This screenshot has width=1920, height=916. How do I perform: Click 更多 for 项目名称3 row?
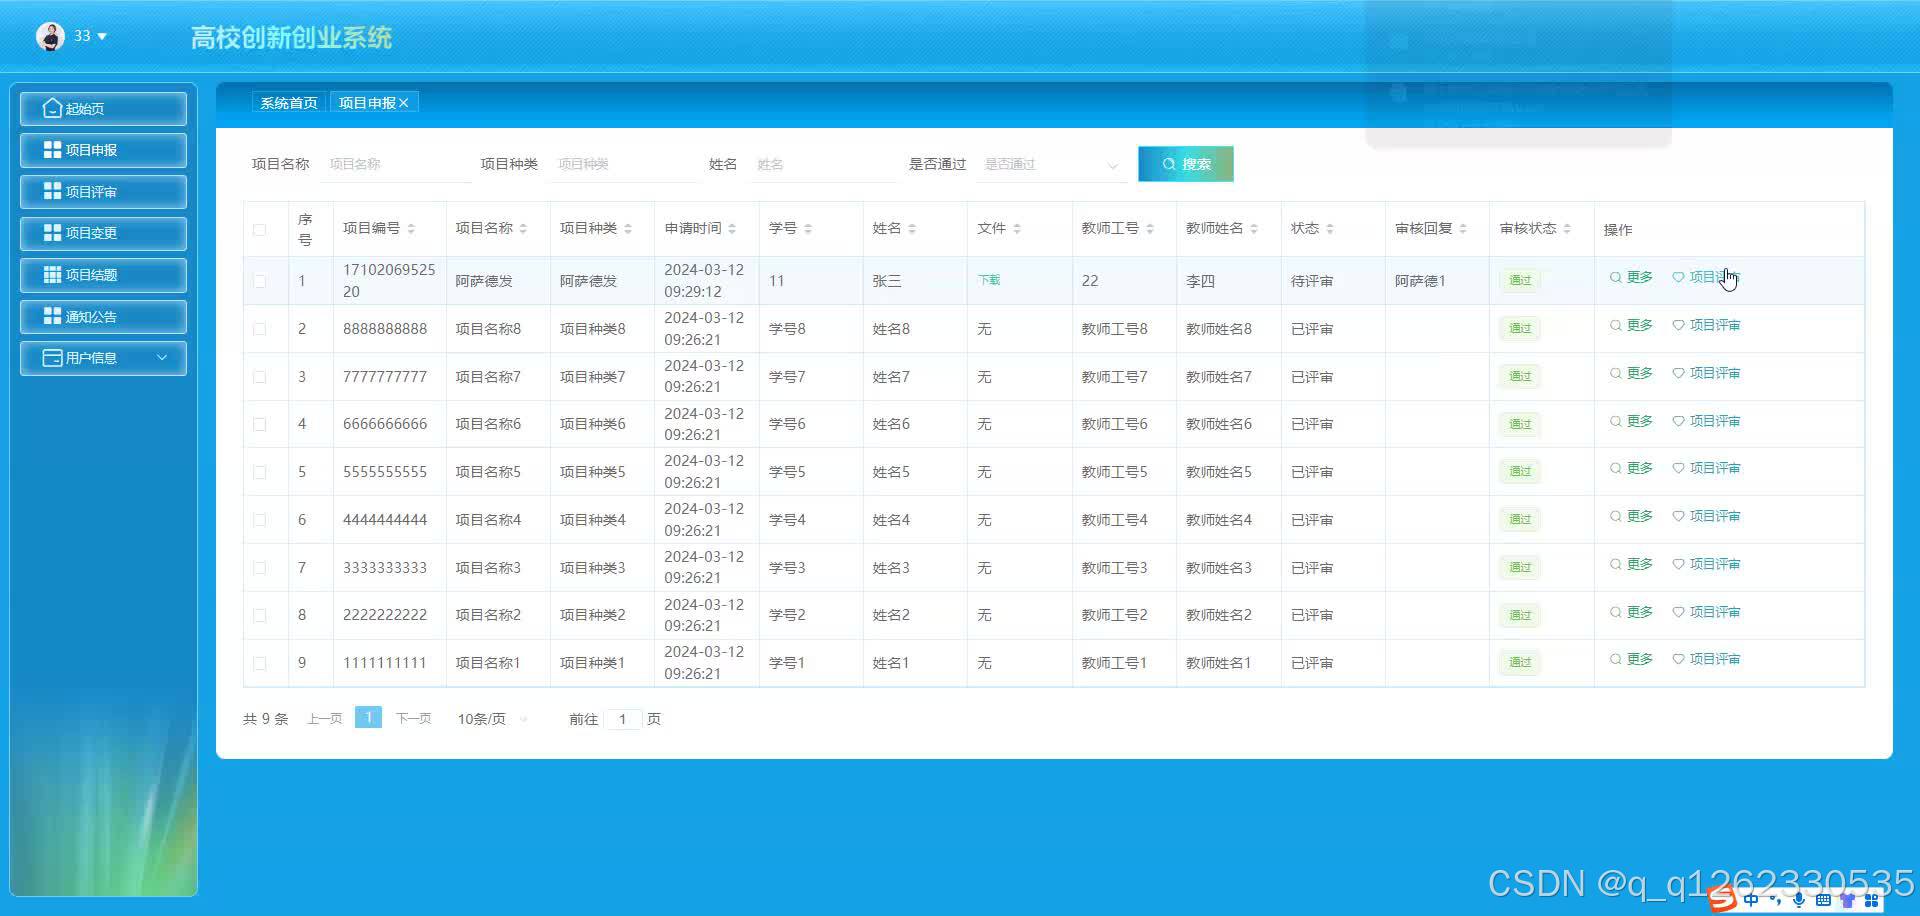click(x=1631, y=564)
